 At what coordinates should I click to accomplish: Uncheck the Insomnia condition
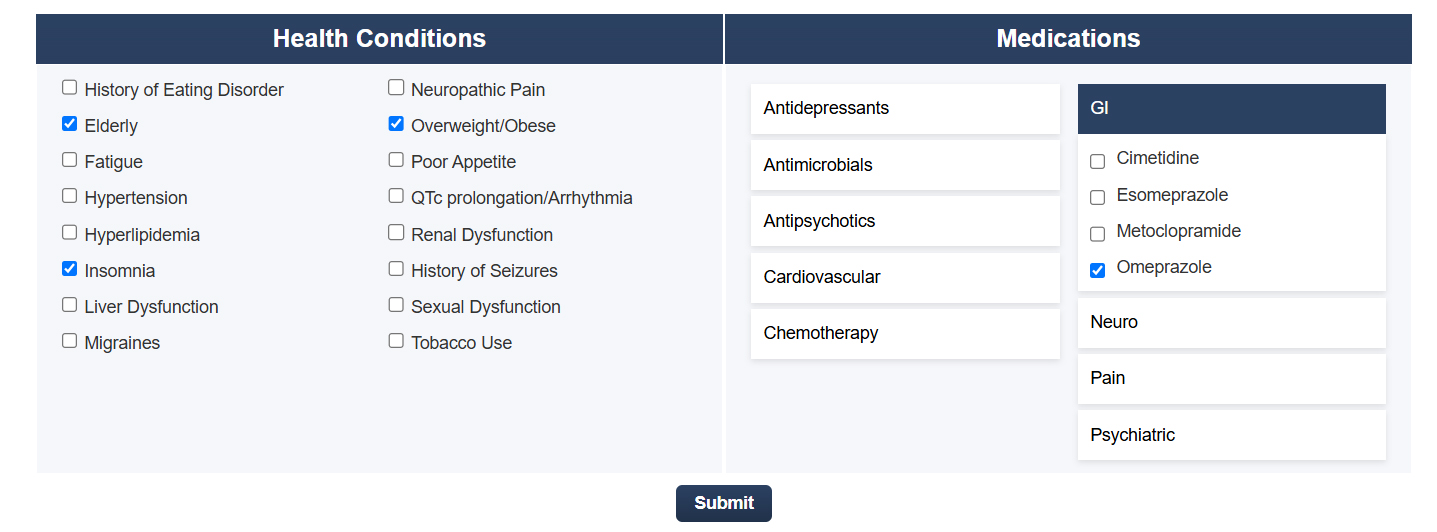[x=69, y=269]
